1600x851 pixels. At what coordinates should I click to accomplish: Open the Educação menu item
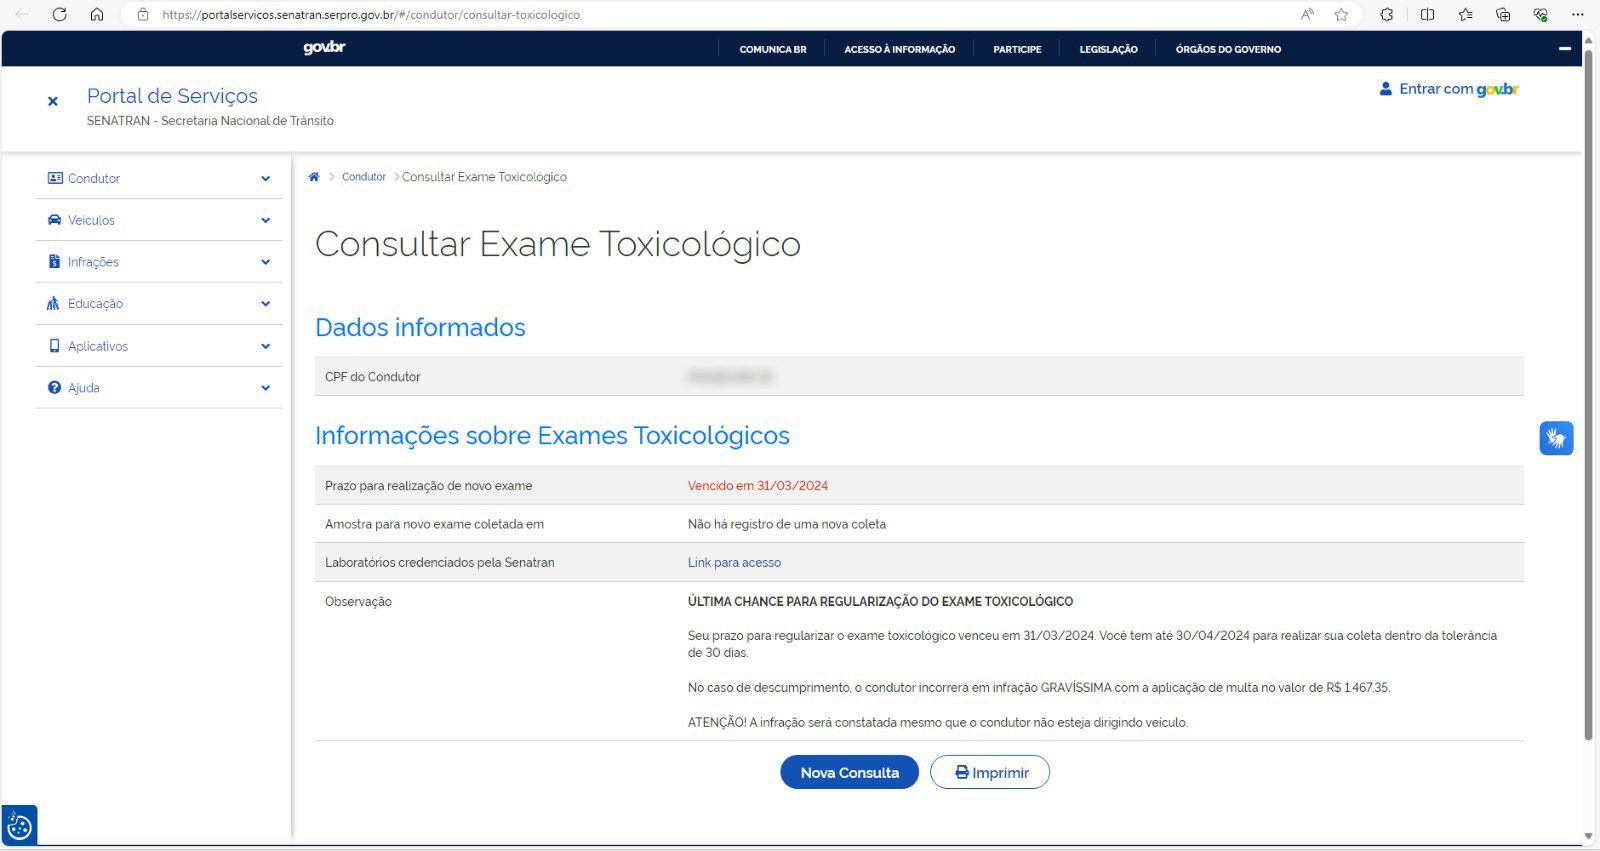(x=159, y=304)
